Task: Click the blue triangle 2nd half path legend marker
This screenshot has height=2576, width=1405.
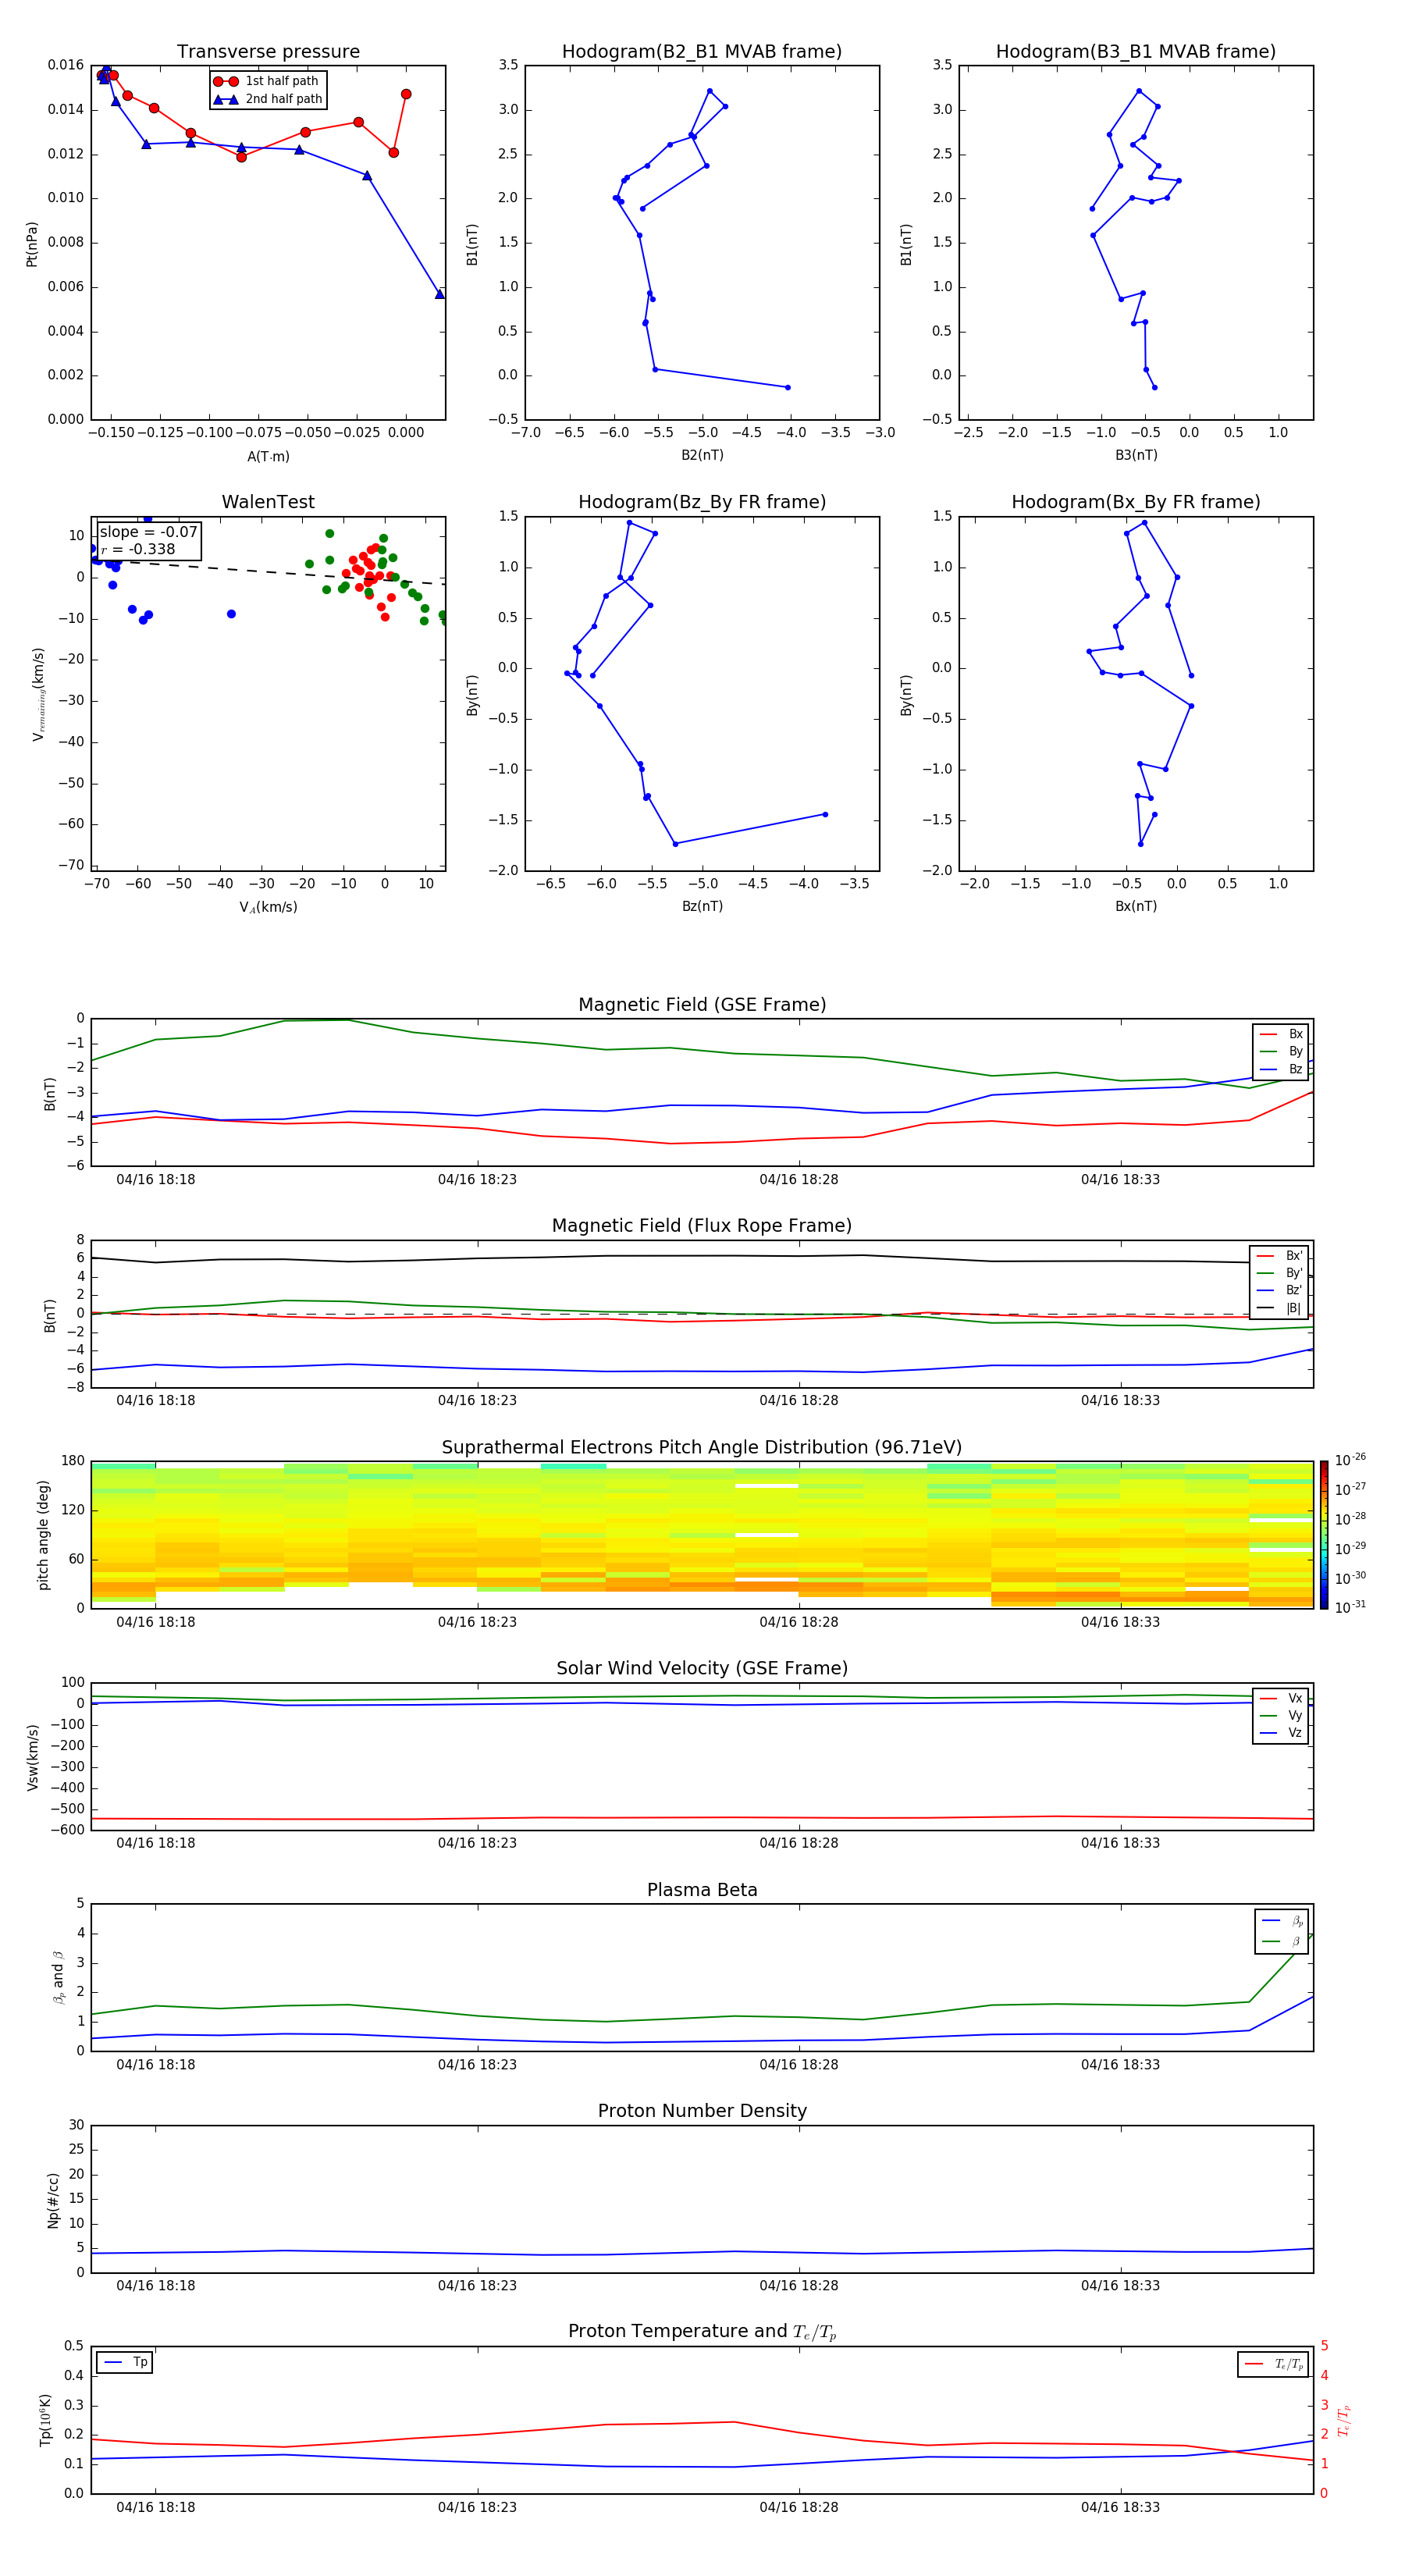Action: click(226, 99)
